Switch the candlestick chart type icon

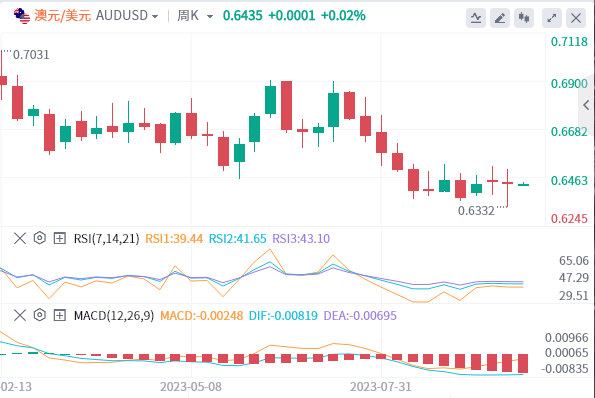pos(524,18)
